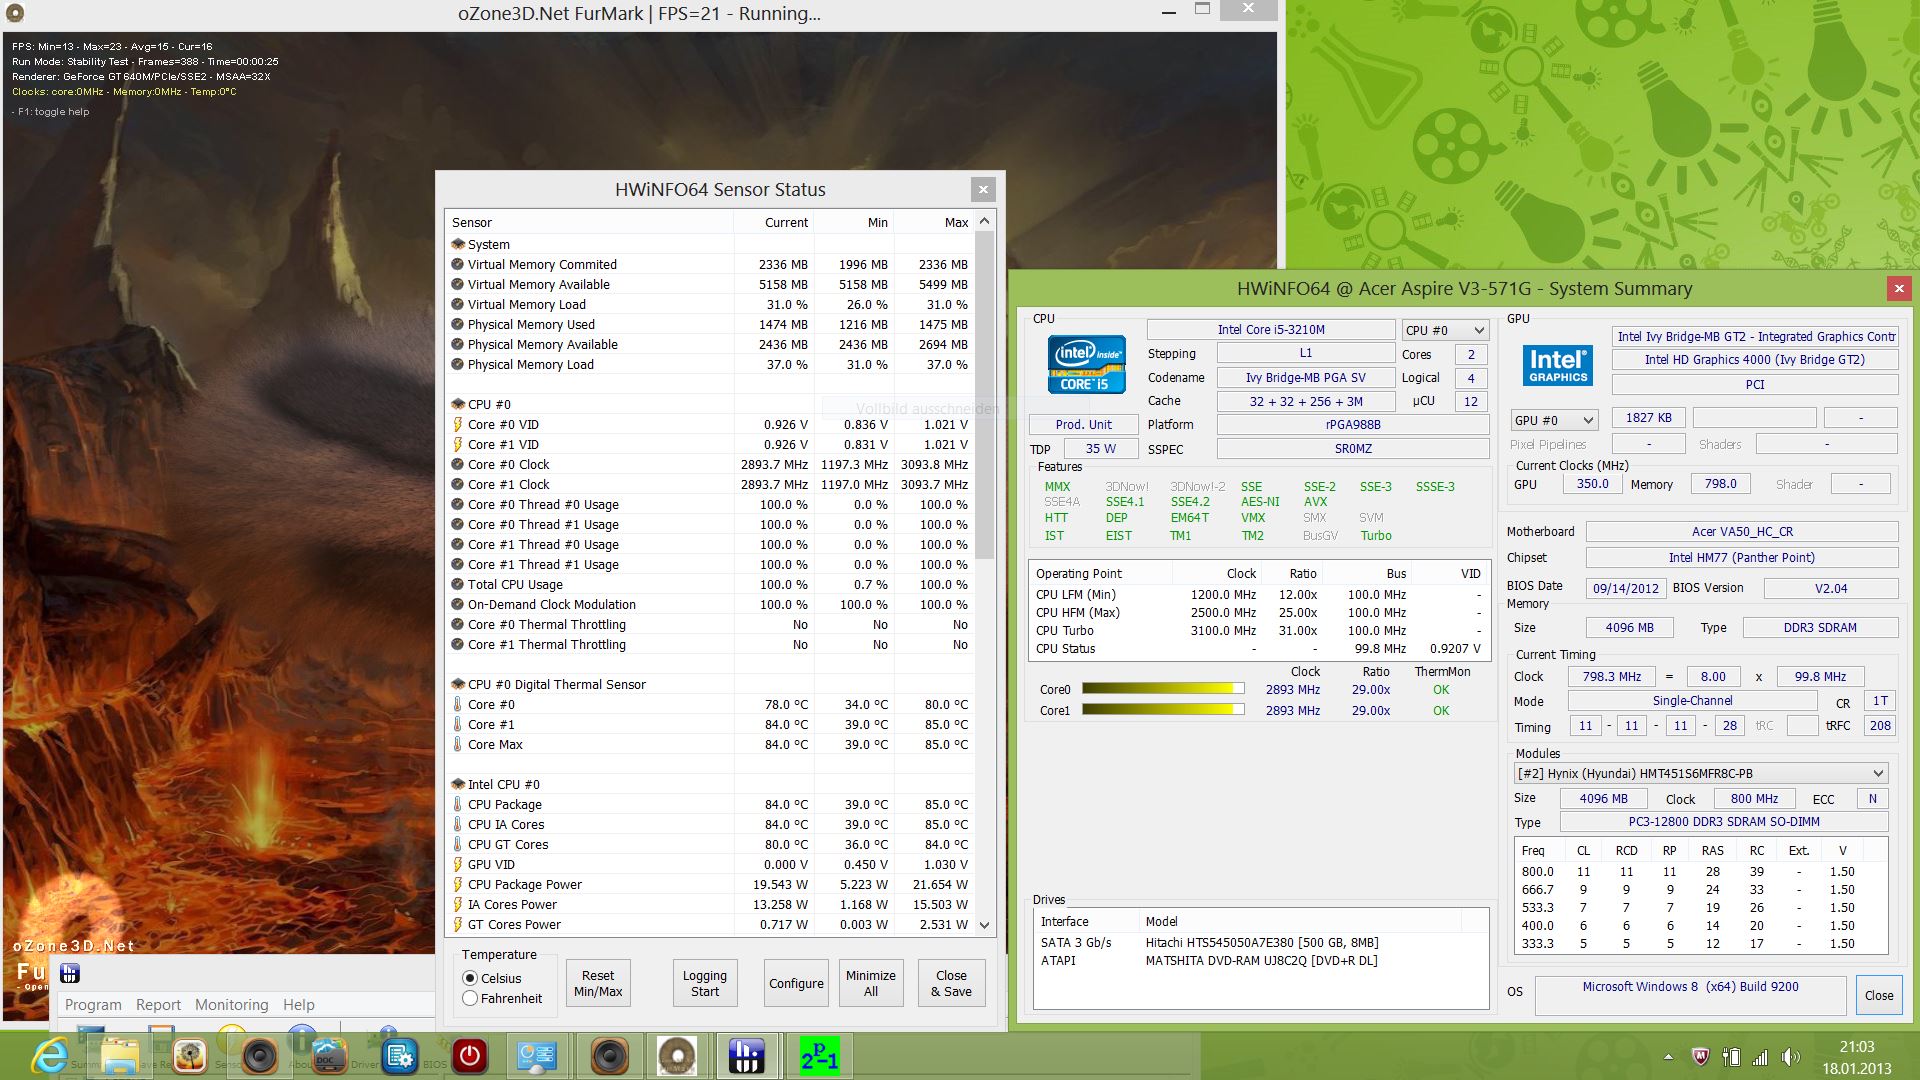Screen dimensions: 1920x1080
Task: Click the lightning icon beside GPU VID
Action: tap(458, 864)
